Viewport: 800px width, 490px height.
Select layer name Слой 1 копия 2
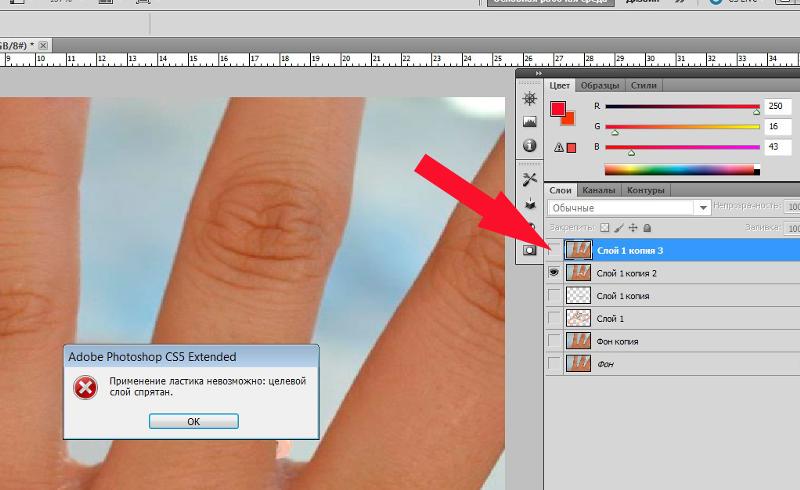(x=627, y=274)
